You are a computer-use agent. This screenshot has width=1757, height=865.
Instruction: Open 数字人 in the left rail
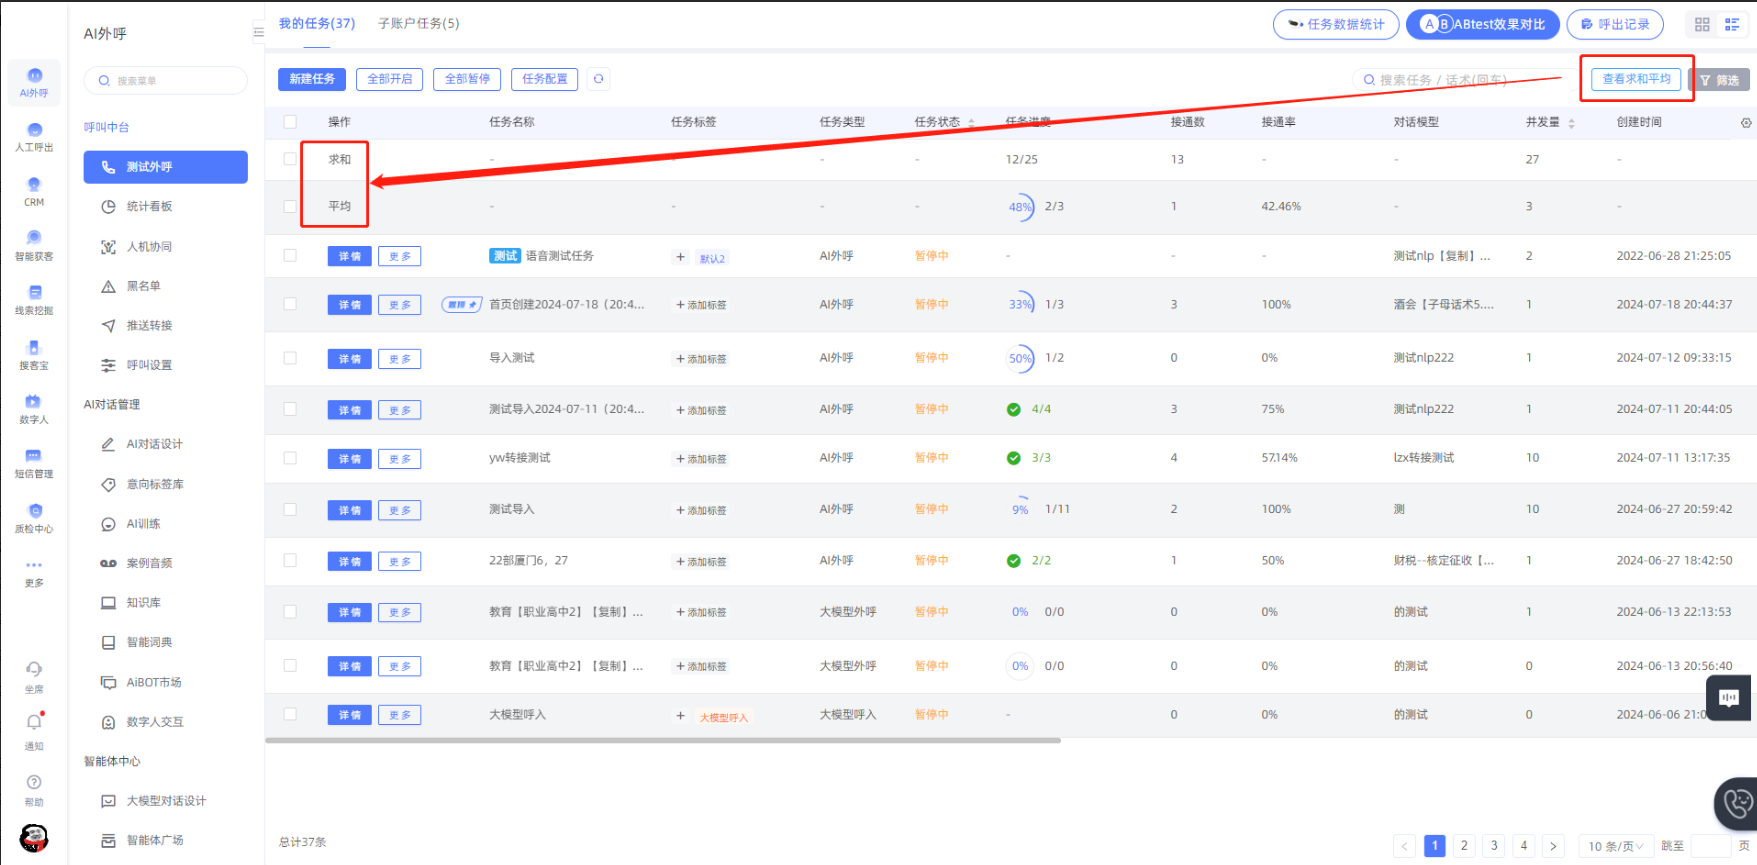[x=34, y=409]
